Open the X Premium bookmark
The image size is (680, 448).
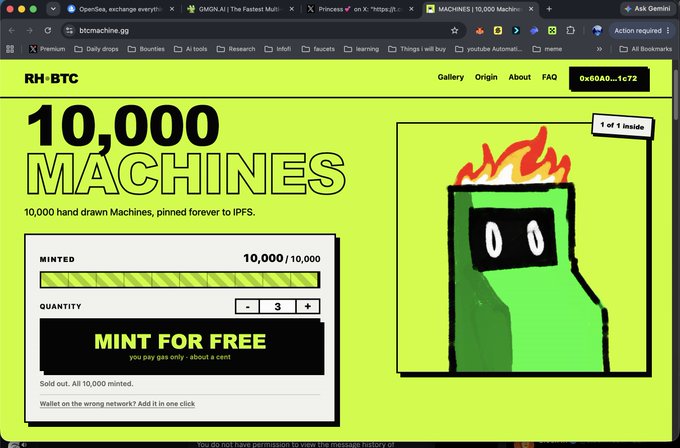pos(47,49)
